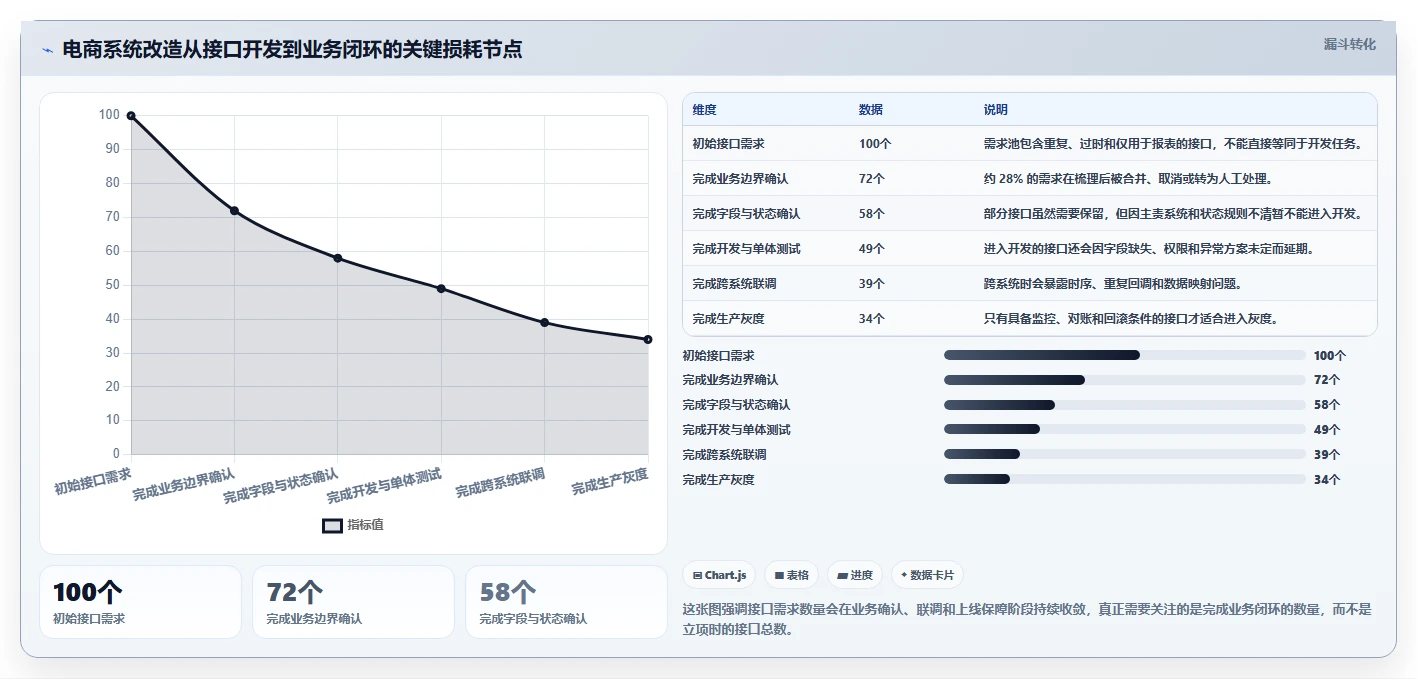The width and height of the screenshot is (1417, 679).
Task: Click table cell 完成字段与状态确认
Action: click(x=746, y=214)
